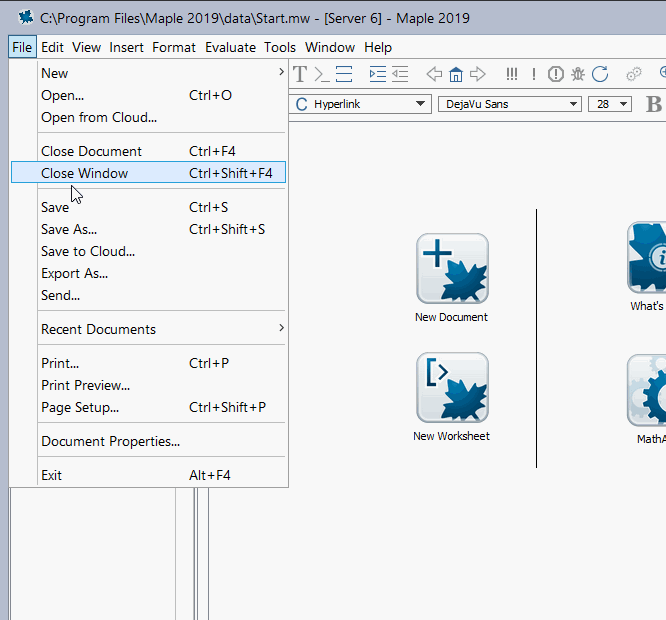
Task: Click the home page icon
Action: 456,74
